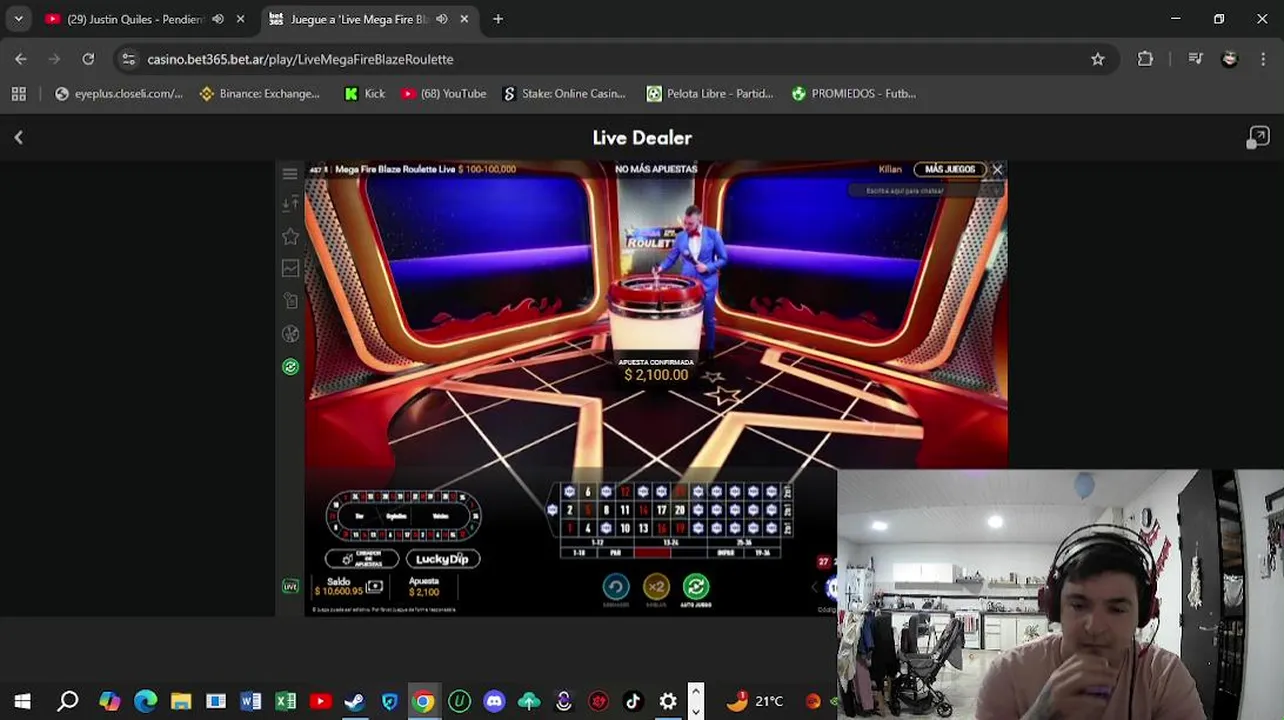This screenshot has height=720, width=1284.
Task: Open Creador de Apuestas
Action: point(362,559)
